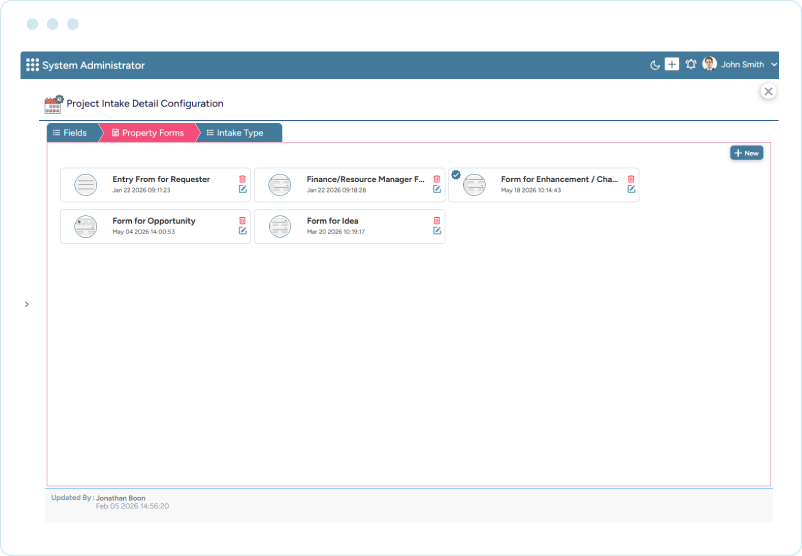Click the plus quick-add icon in header

click(672, 64)
